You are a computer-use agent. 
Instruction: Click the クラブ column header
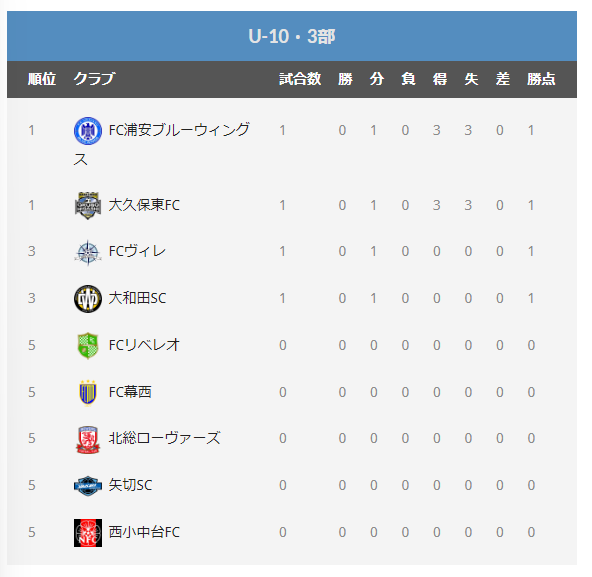[94, 79]
